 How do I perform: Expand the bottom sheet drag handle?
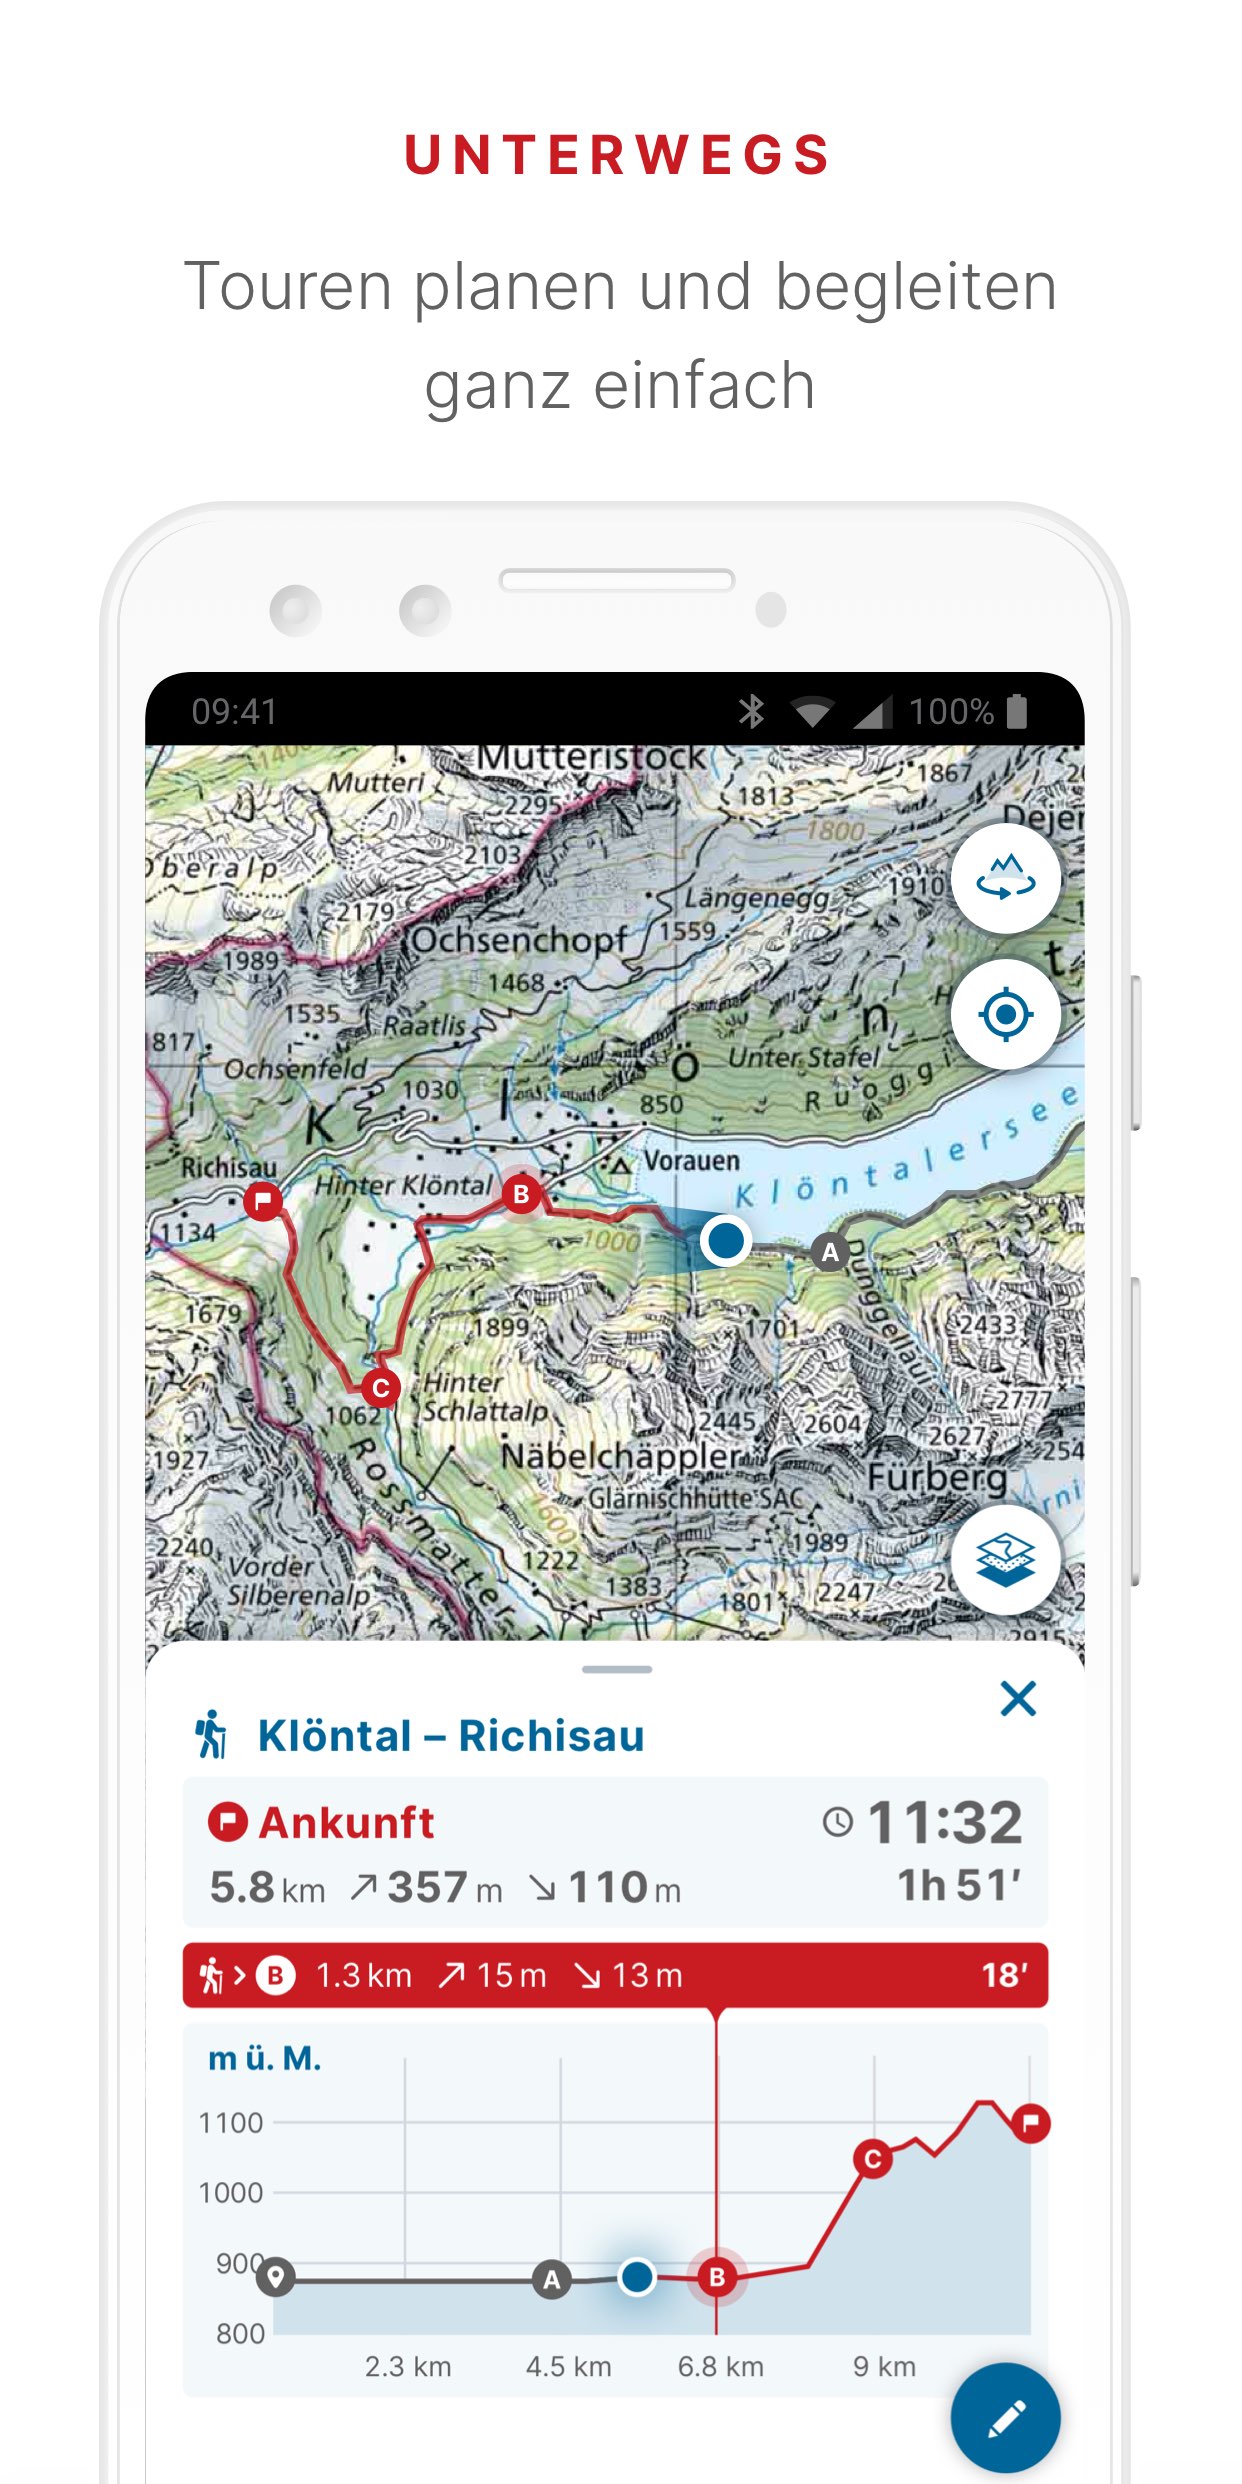pyautogui.click(x=617, y=1669)
